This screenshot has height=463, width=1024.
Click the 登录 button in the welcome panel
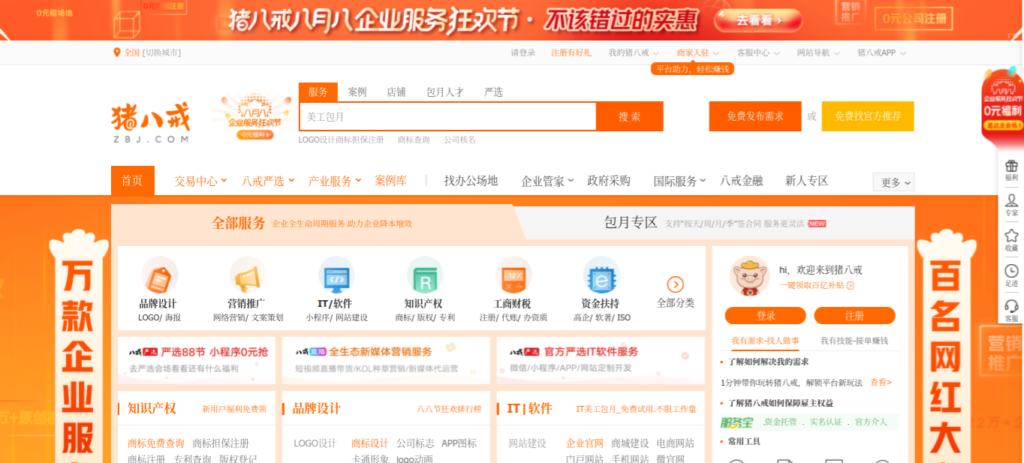click(765, 316)
